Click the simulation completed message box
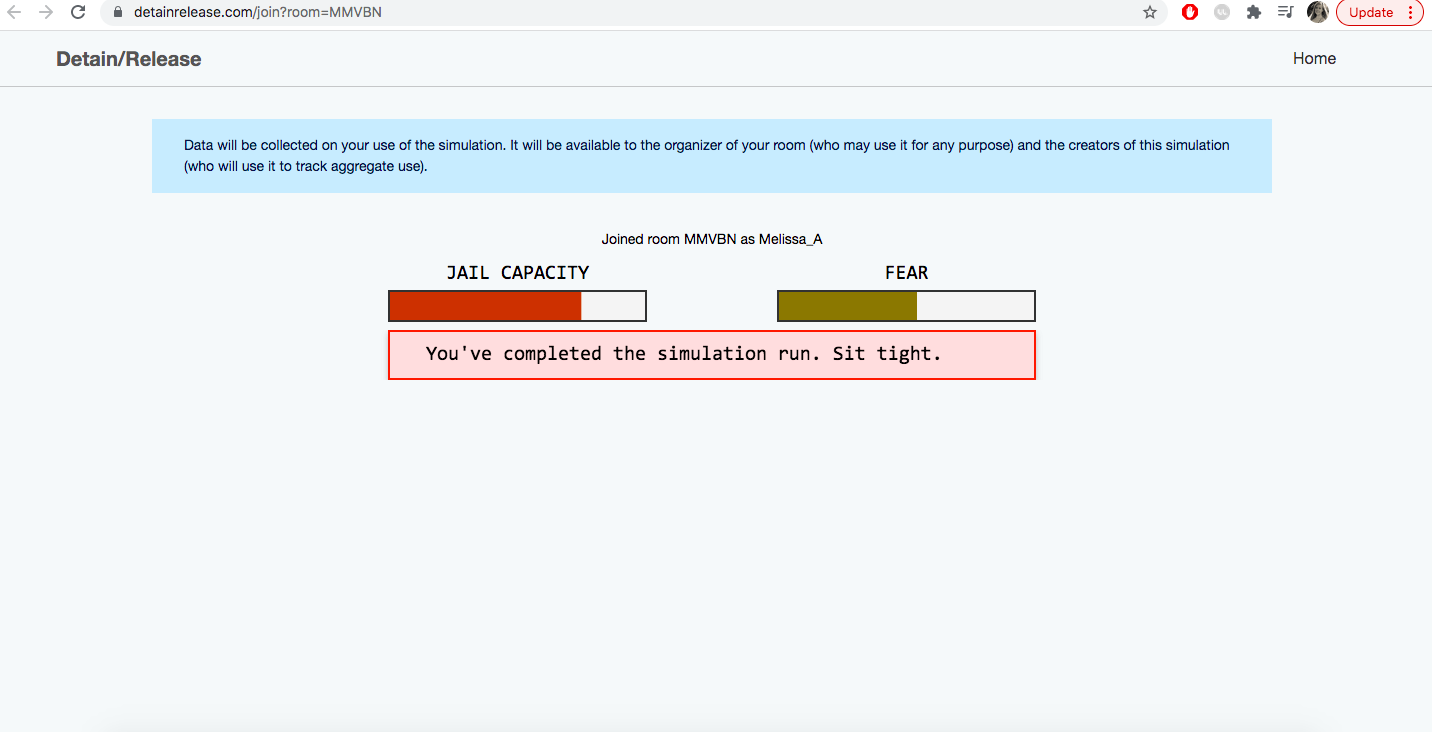Screen dimensions: 1432x732 tap(711, 355)
